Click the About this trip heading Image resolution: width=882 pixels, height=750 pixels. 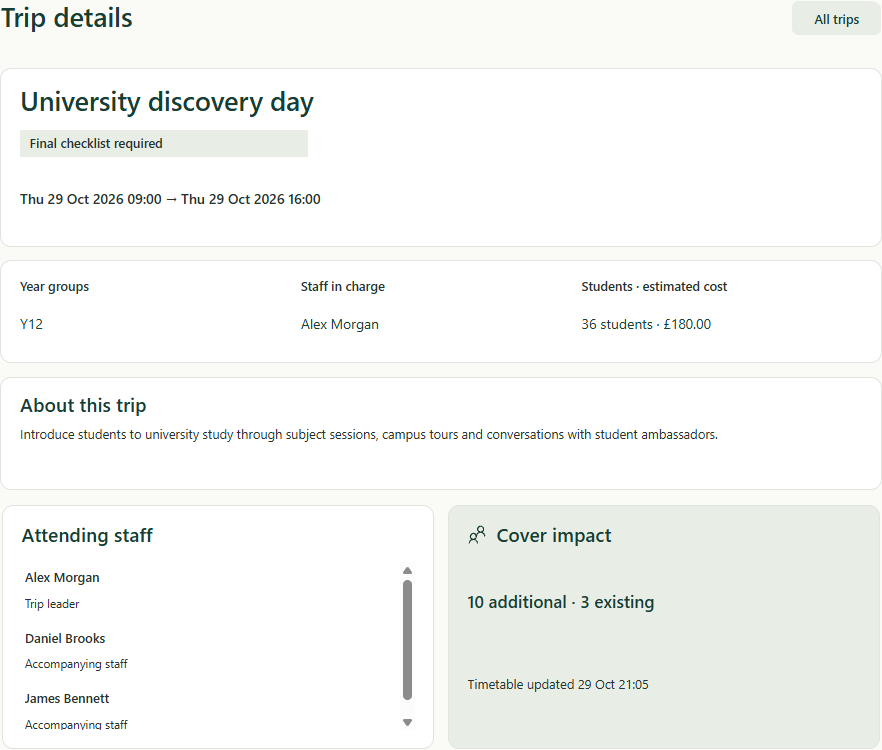click(83, 406)
